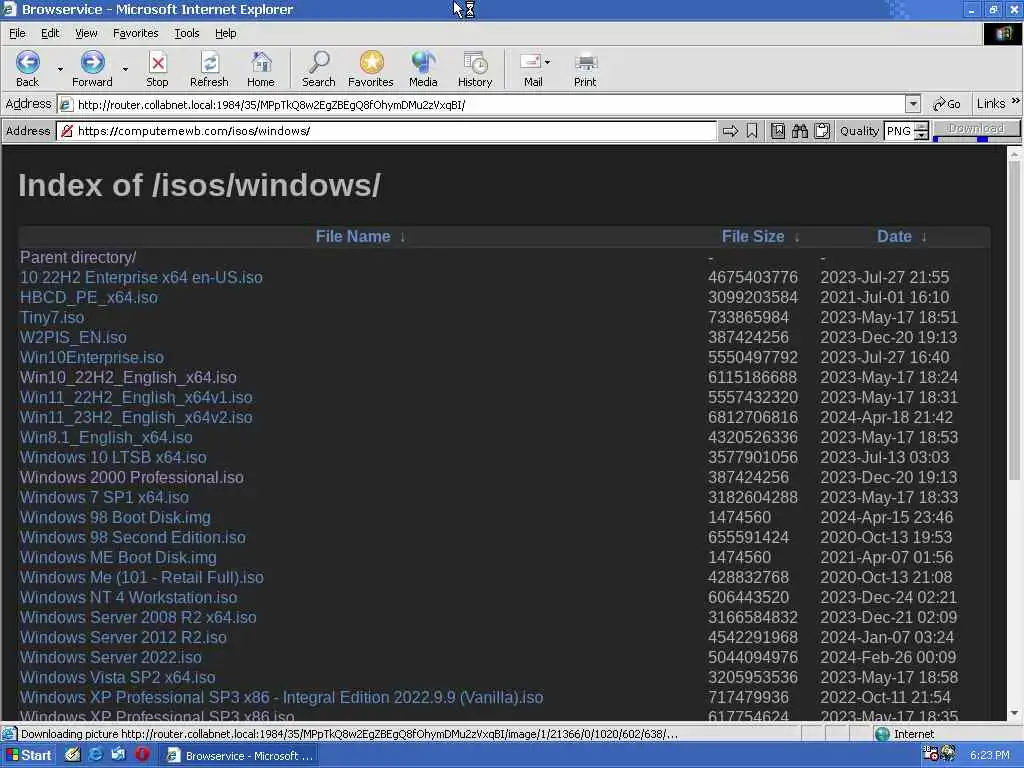Click the date 2024-Apr-18 21:42

(886, 417)
